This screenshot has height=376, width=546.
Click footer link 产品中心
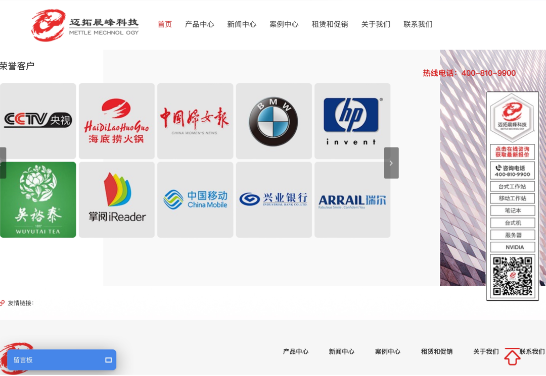(296, 352)
